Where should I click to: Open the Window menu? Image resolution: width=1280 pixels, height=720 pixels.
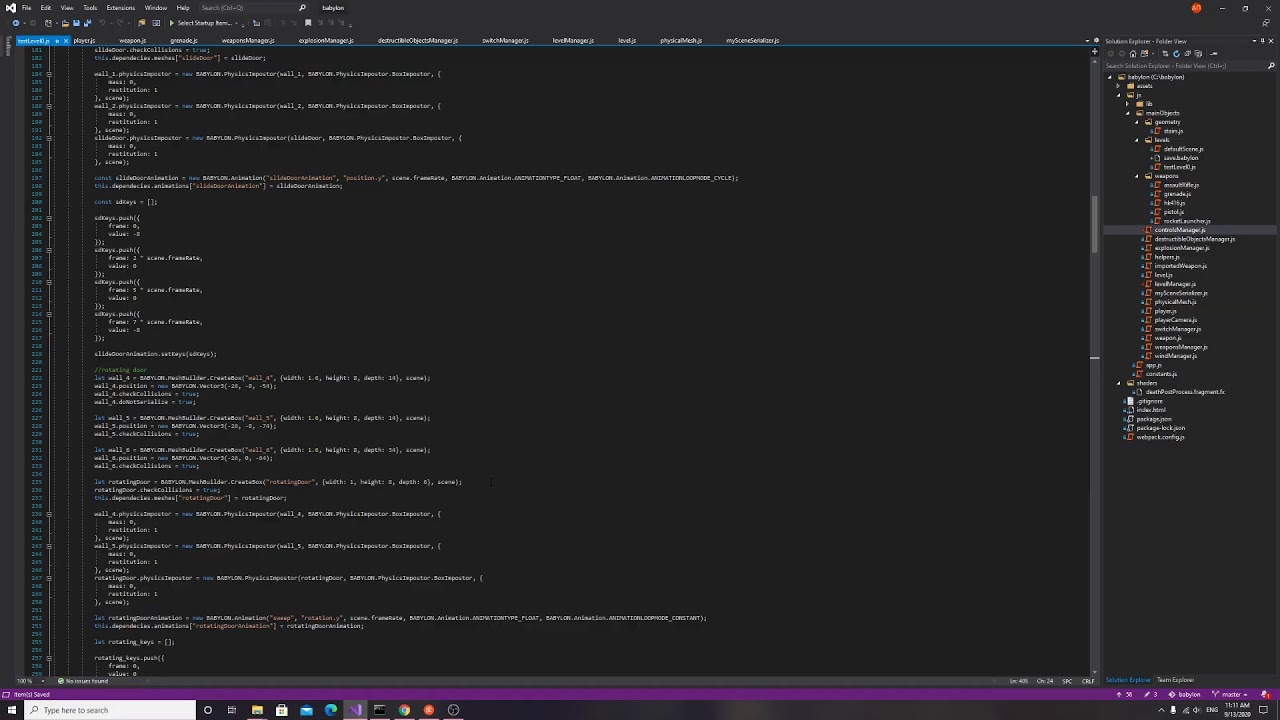coord(156,8)
